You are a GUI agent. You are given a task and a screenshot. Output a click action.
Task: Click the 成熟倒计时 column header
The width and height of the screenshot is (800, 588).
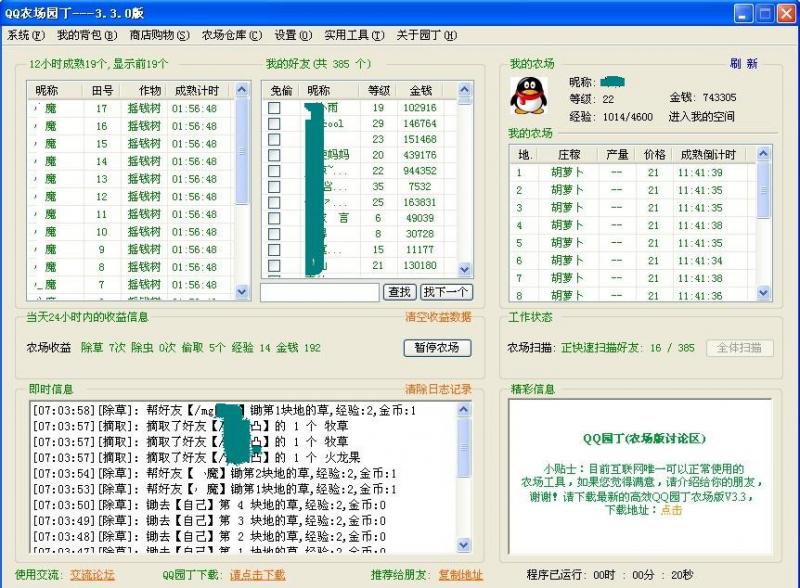708,154
